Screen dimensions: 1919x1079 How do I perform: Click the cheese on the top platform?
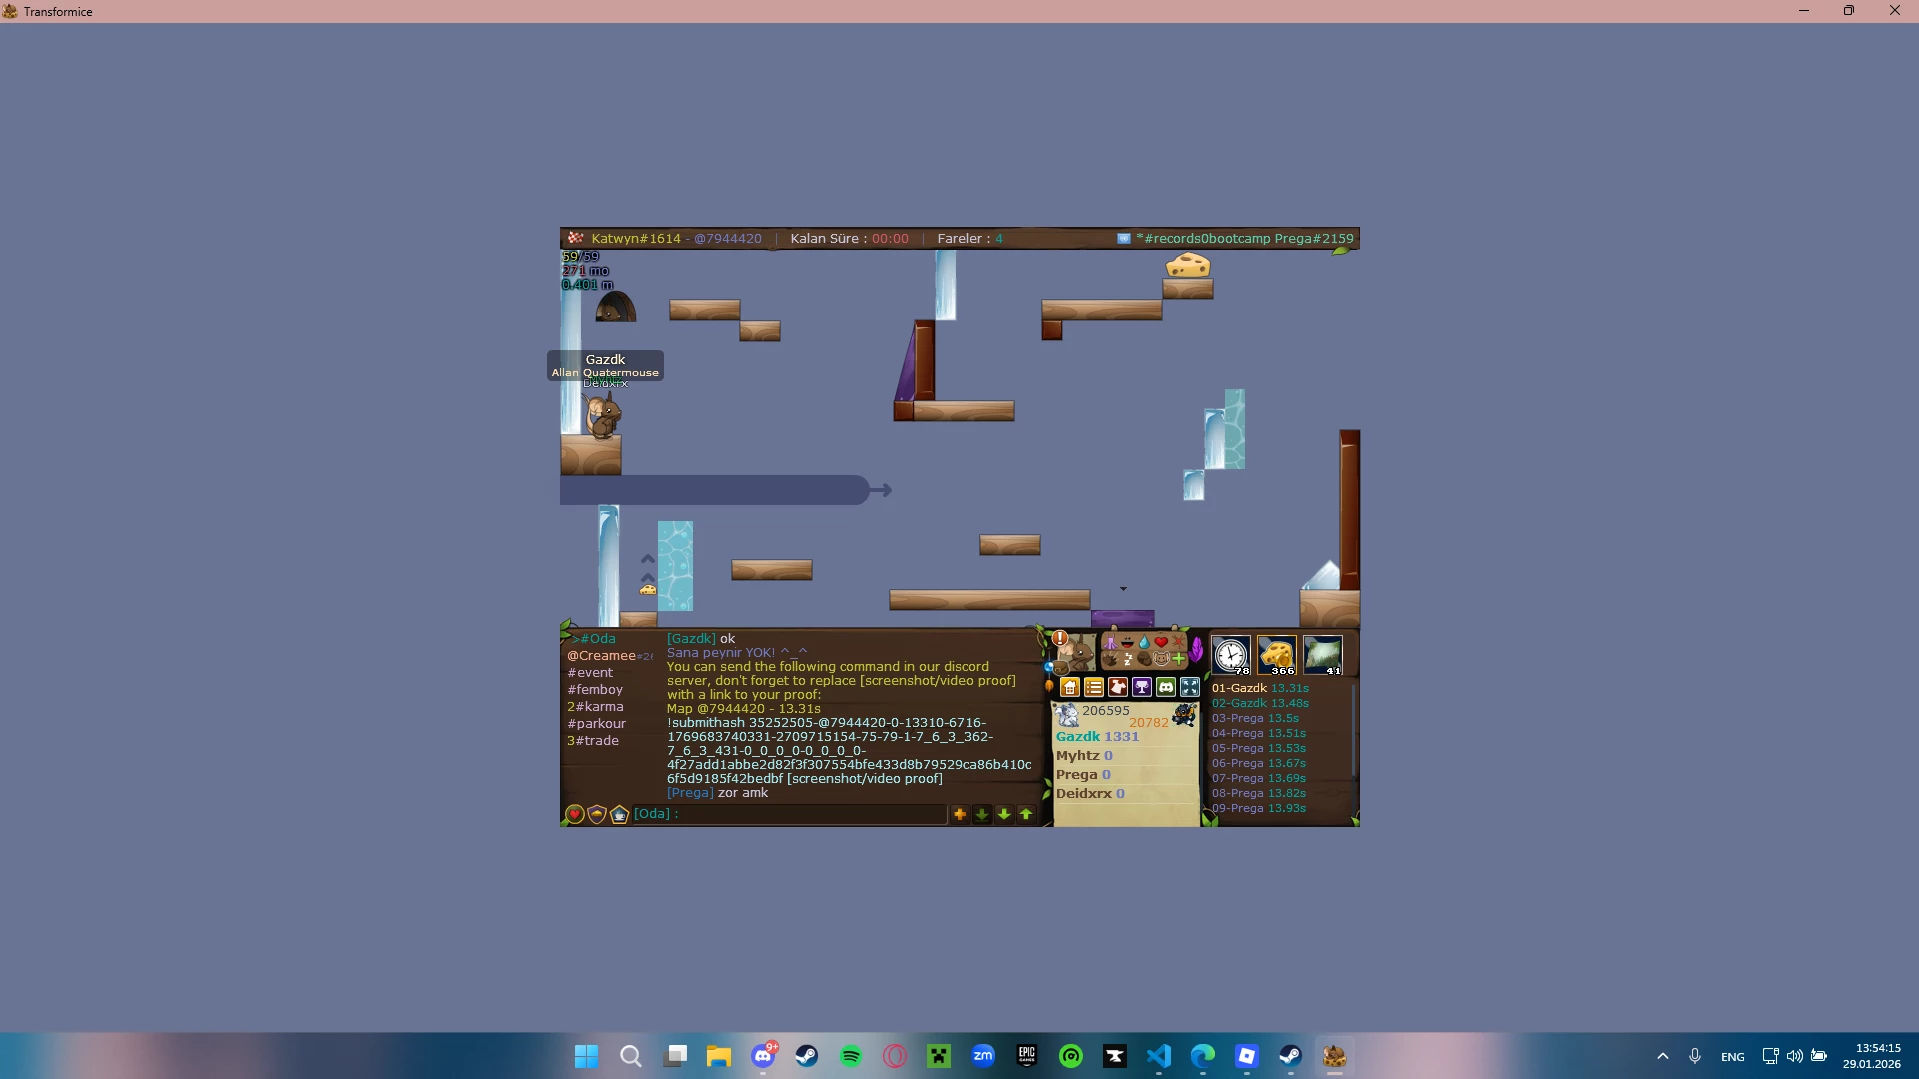point(1188,265)
